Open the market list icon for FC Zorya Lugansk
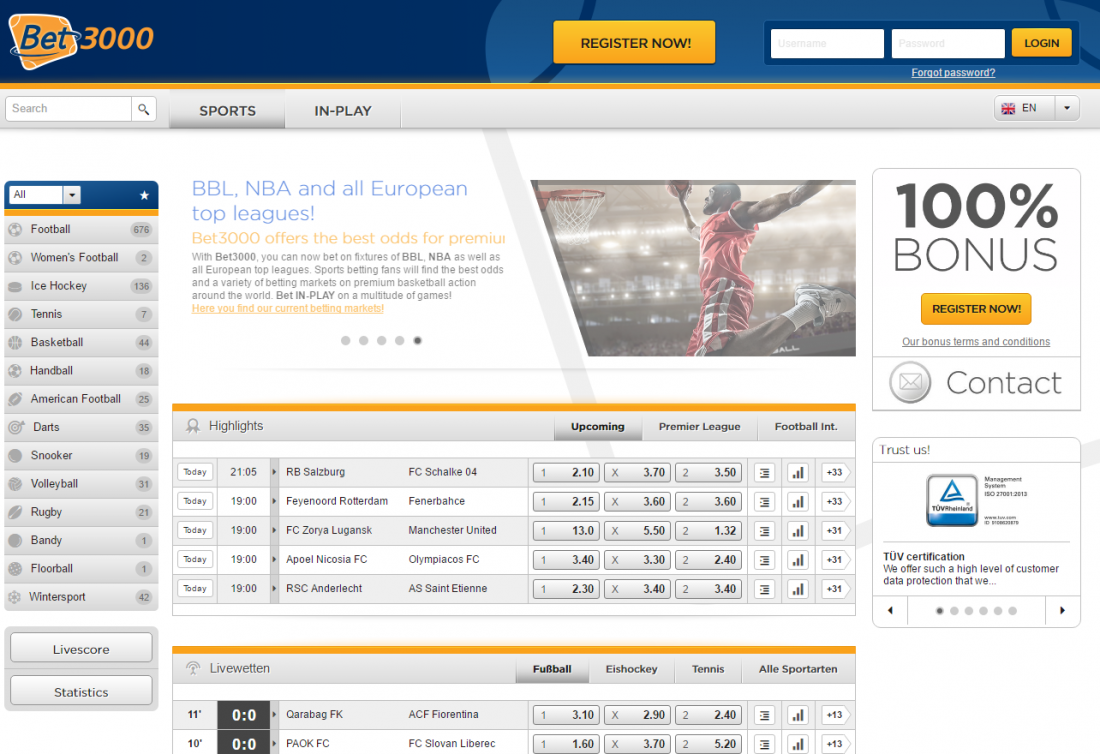Viewport: 1100px width, 754px height. (x=765, y=531)
